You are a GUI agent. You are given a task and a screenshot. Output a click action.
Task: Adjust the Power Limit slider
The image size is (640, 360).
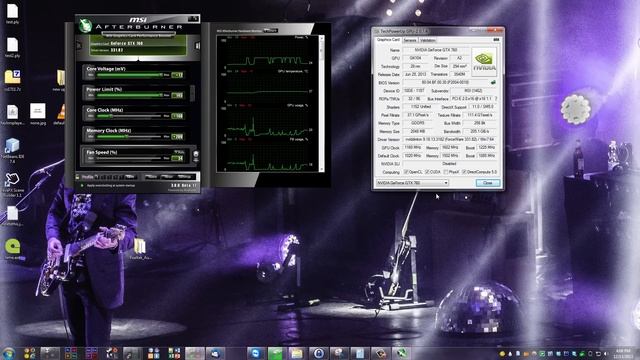point(129,96)
